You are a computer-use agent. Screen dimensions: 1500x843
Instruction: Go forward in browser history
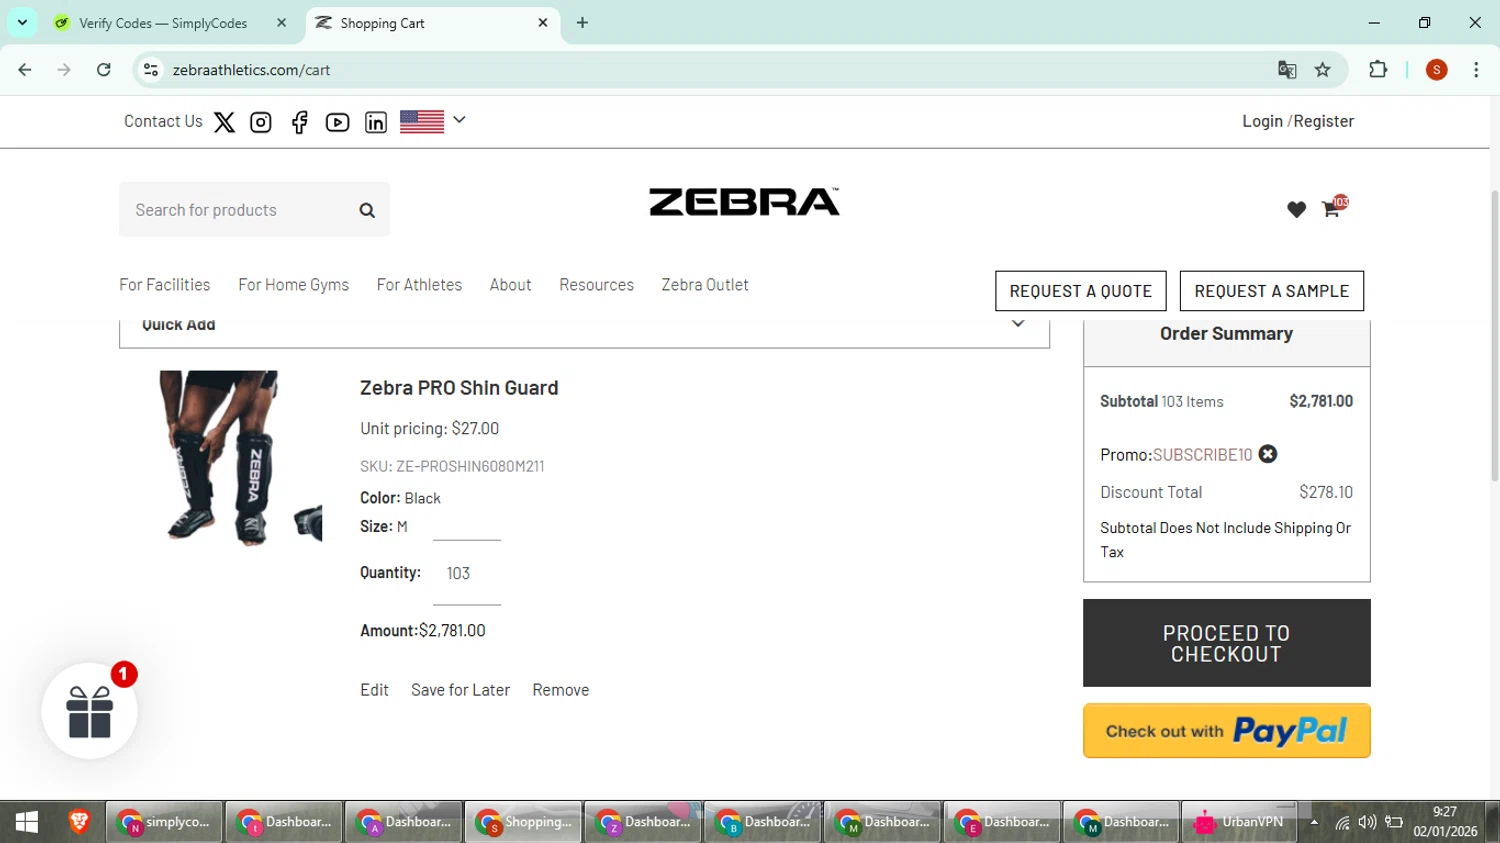pos(64,70)
